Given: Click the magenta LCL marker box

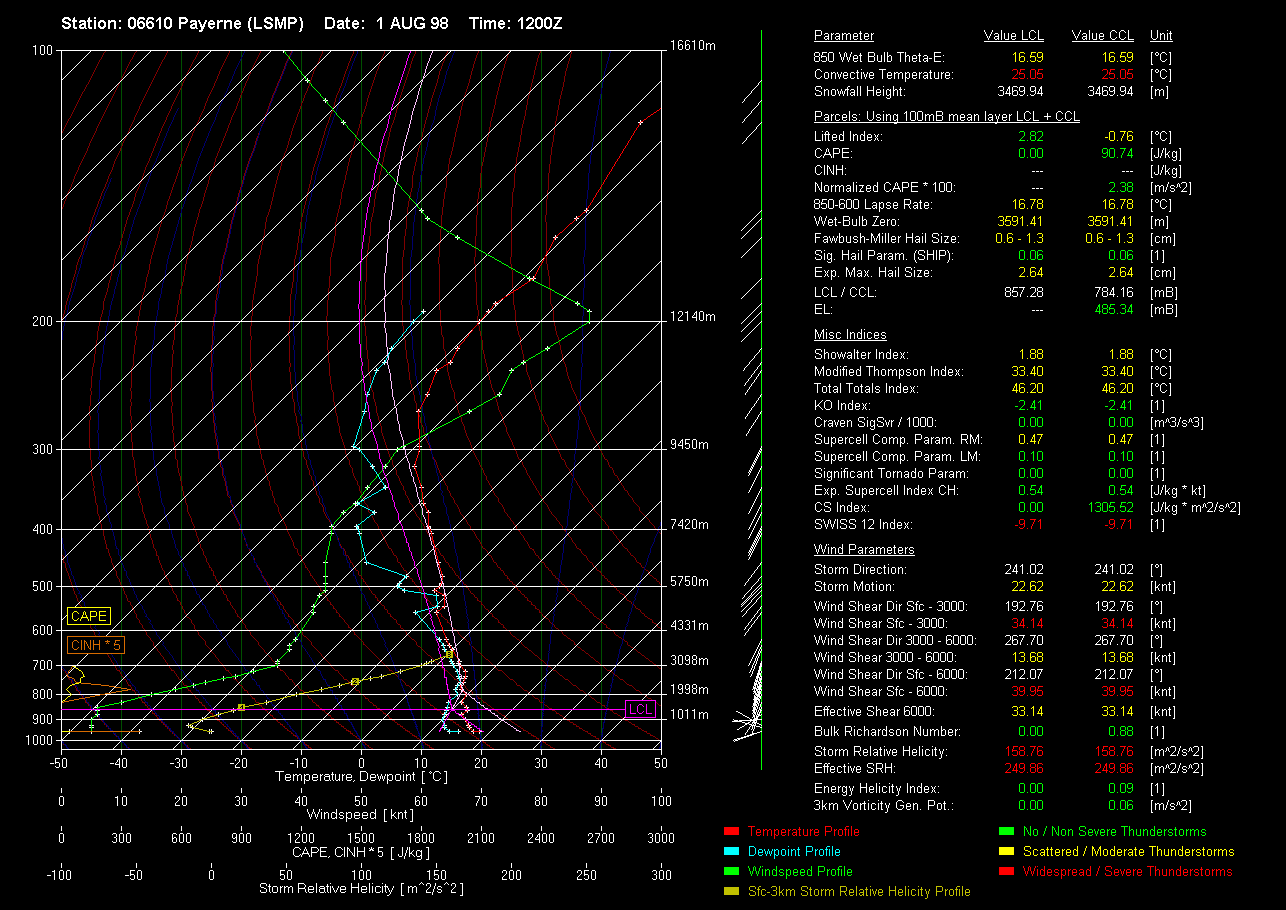Looking at the screenshot, I should 640,709.
